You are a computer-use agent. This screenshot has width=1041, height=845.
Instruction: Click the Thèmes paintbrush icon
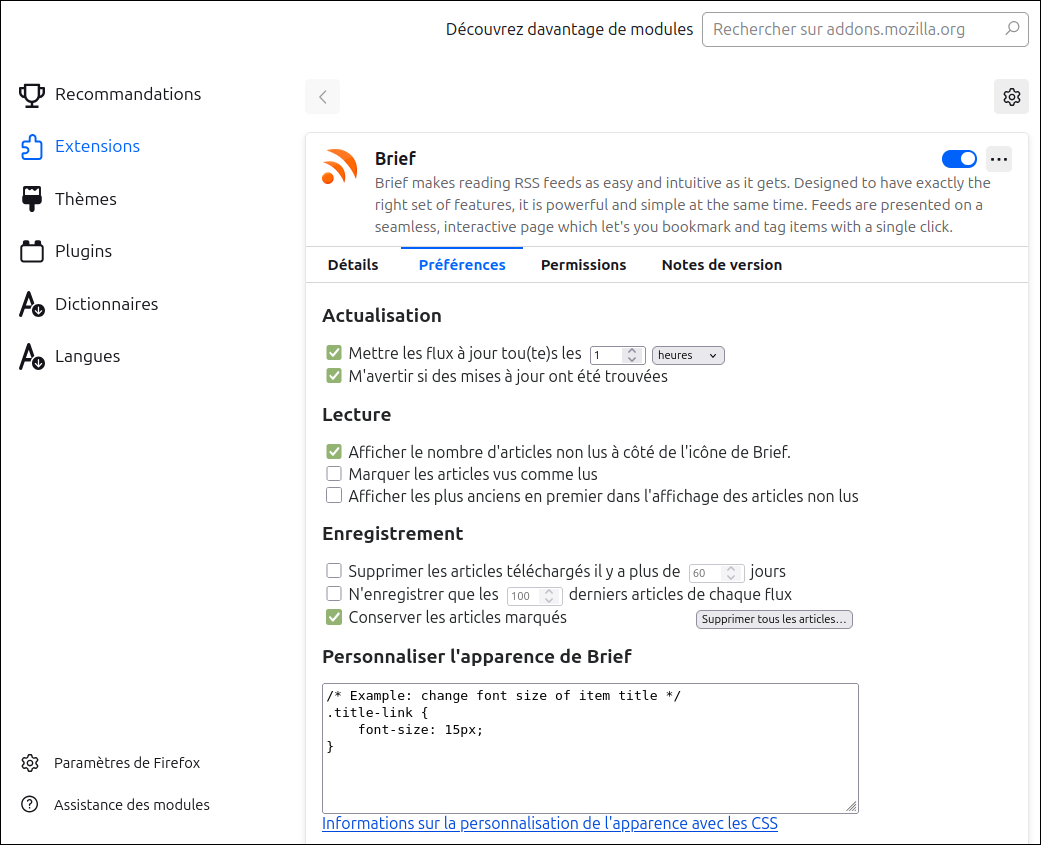point(31,199)
